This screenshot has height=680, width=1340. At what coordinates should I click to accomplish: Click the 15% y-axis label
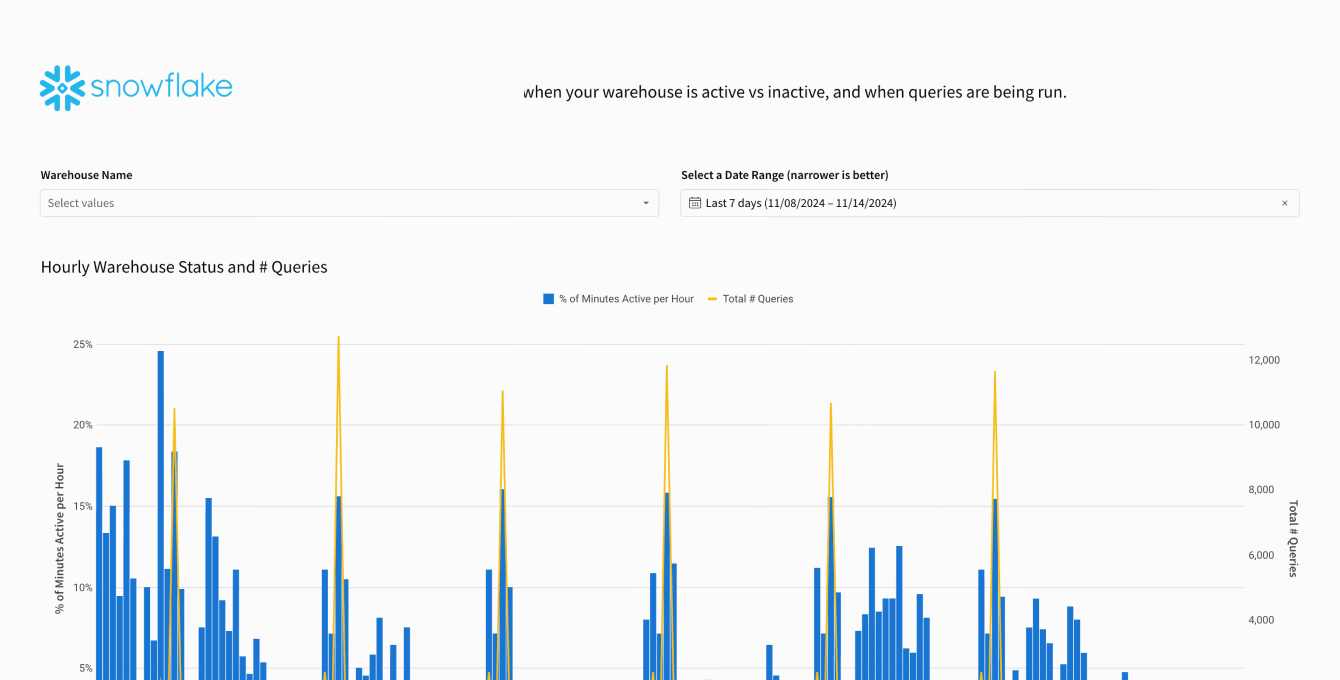click(x=82, y=506)
